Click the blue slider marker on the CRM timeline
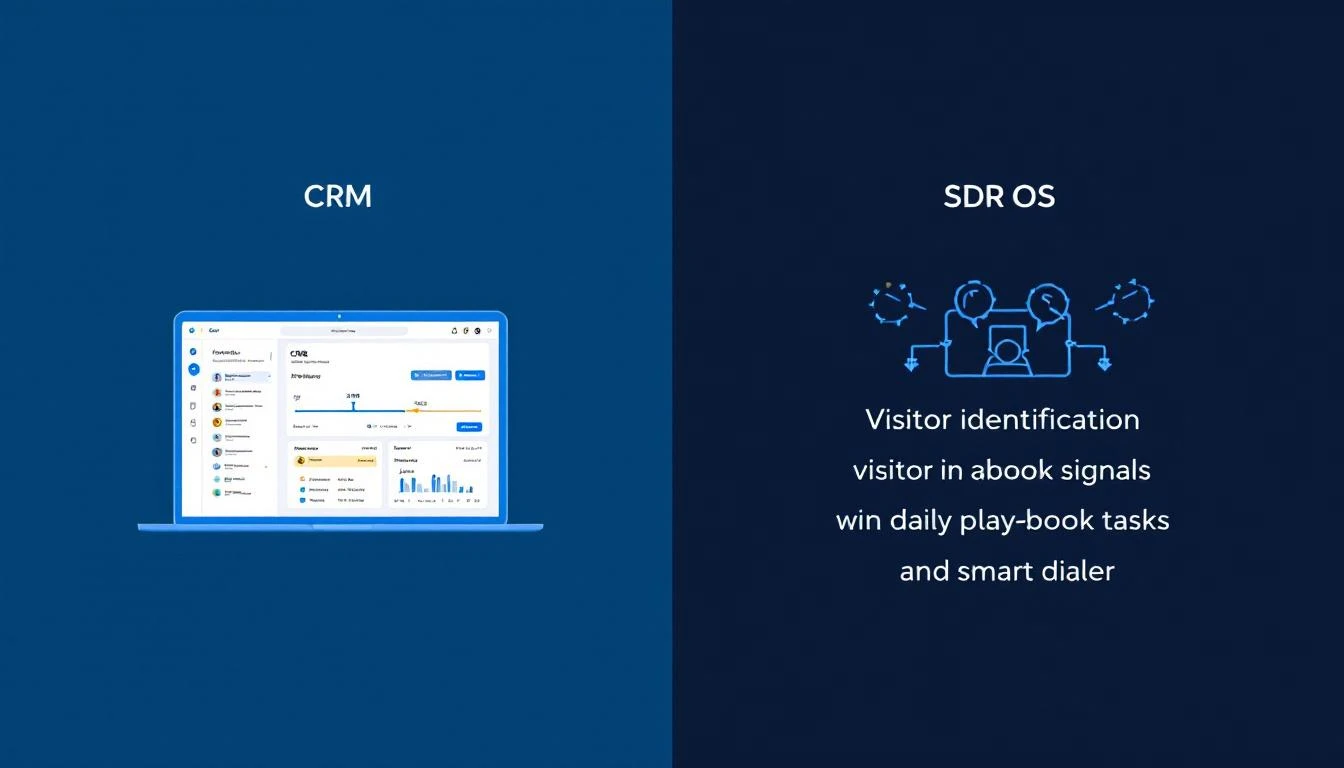The width and height of the screenshot is (1344, 768). pos(352,405)
